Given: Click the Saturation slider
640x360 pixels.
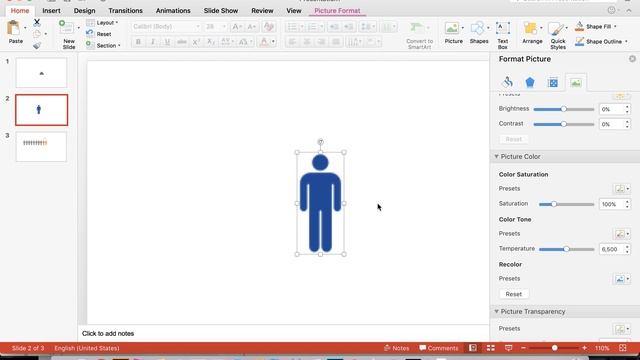Looking at the screenshot, I should 566,204.
